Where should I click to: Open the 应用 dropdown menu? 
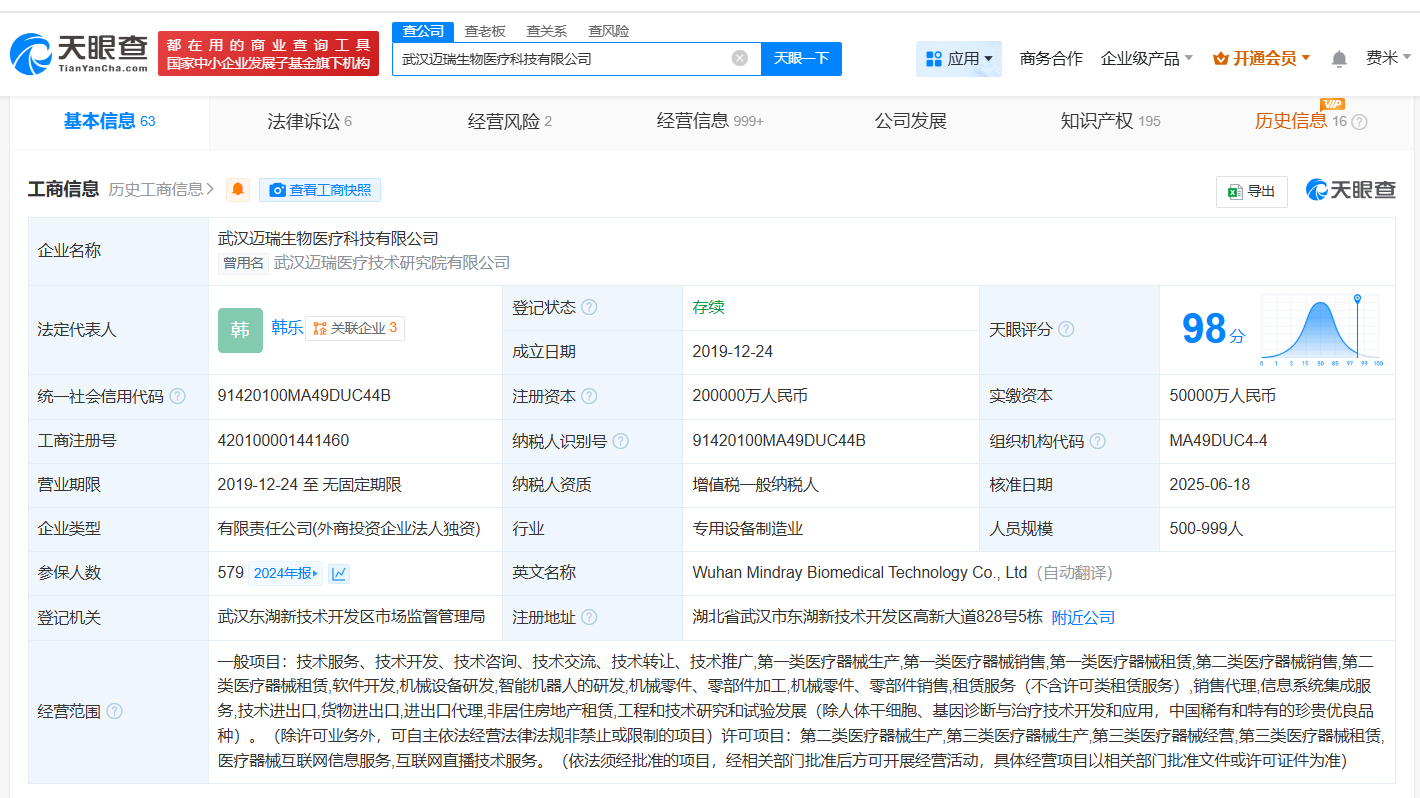click(x=958, y=59)
